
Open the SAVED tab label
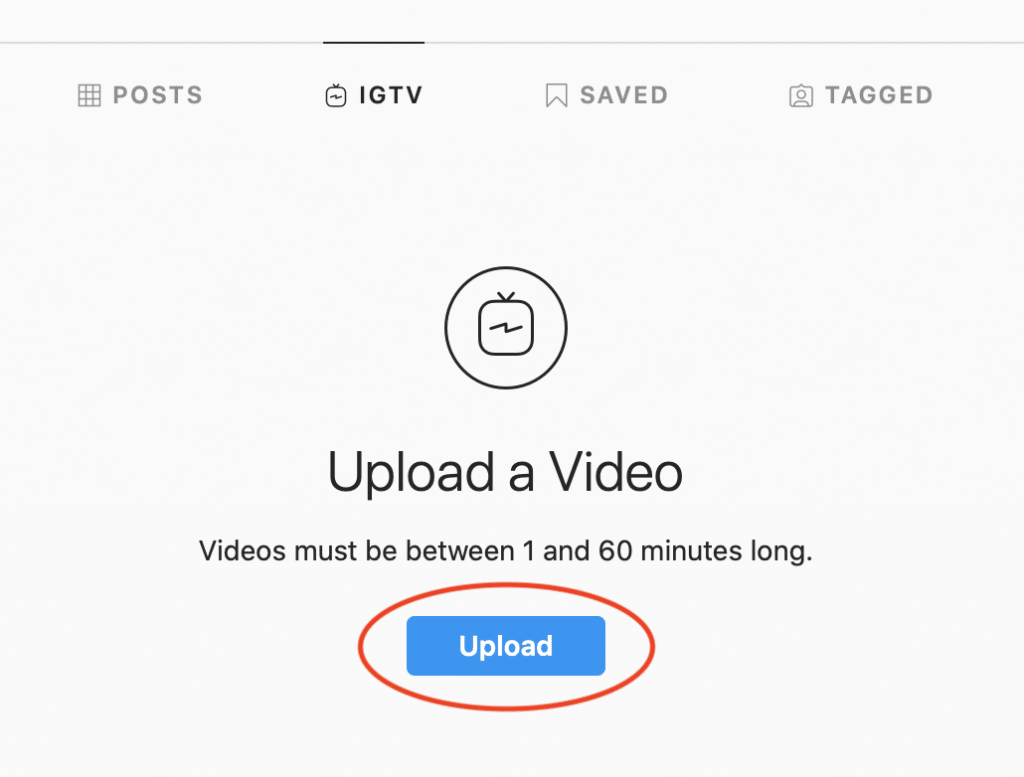pos(624,95)
